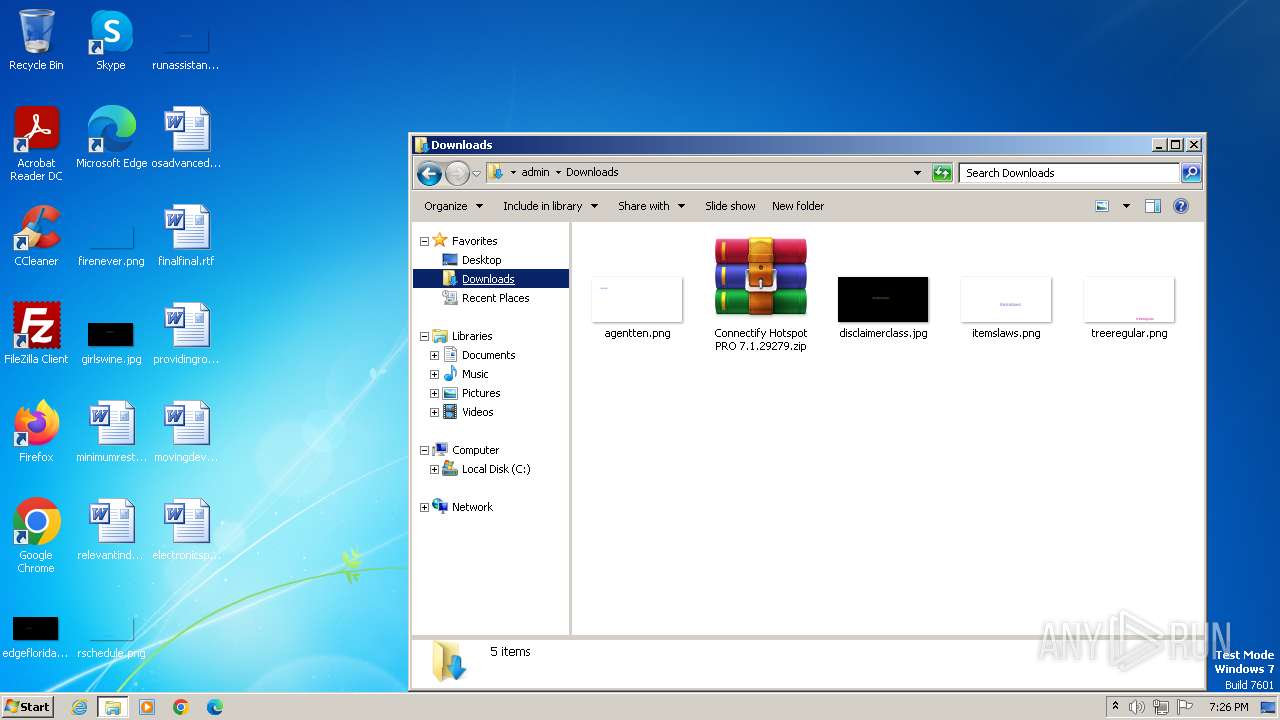Go back in Explorer navigation
The width and height of the screenshot is (1280, 720).
tap(429, 173)
